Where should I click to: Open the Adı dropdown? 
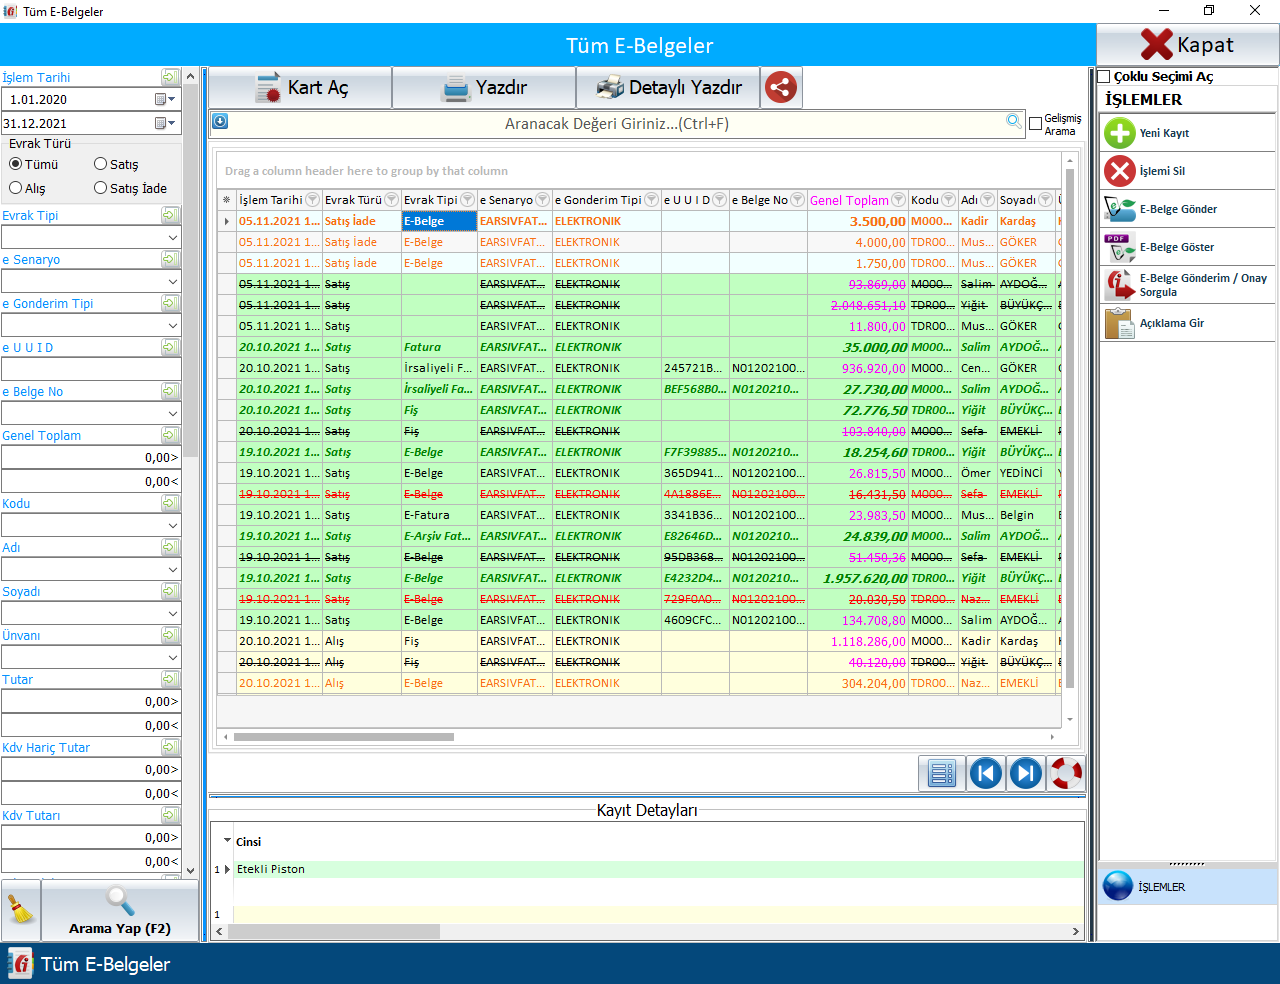173,570
